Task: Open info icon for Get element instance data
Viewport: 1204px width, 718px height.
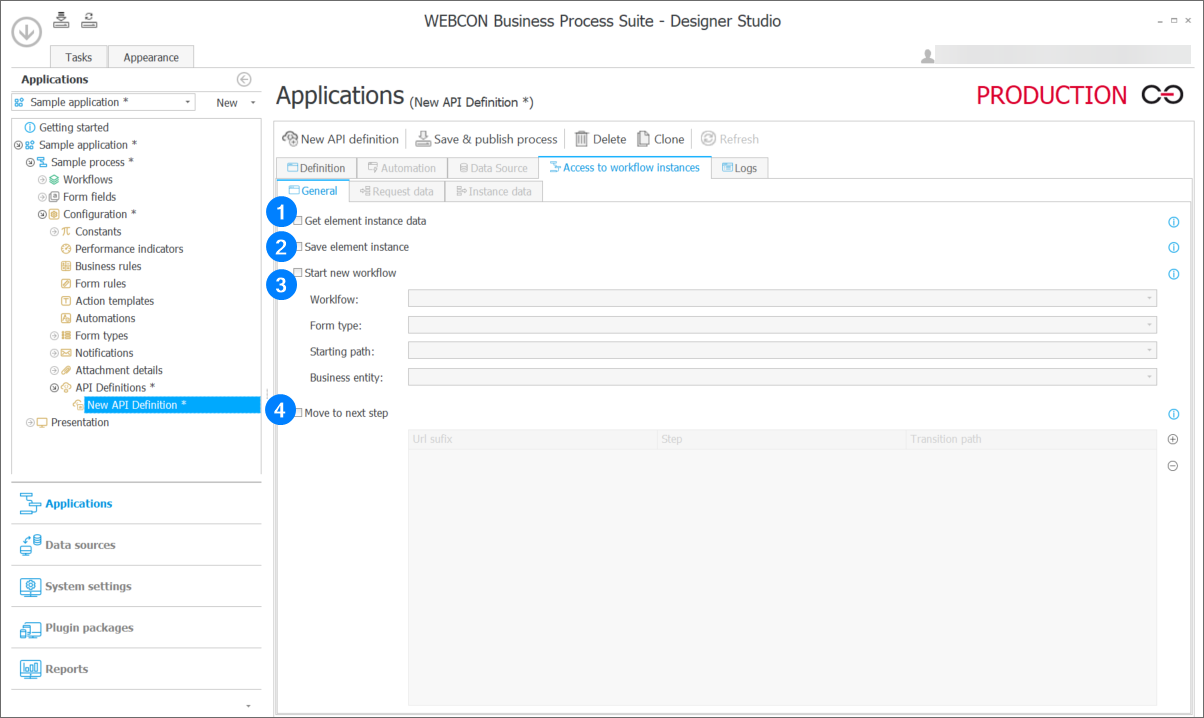Action: [x=1173, y=222]
